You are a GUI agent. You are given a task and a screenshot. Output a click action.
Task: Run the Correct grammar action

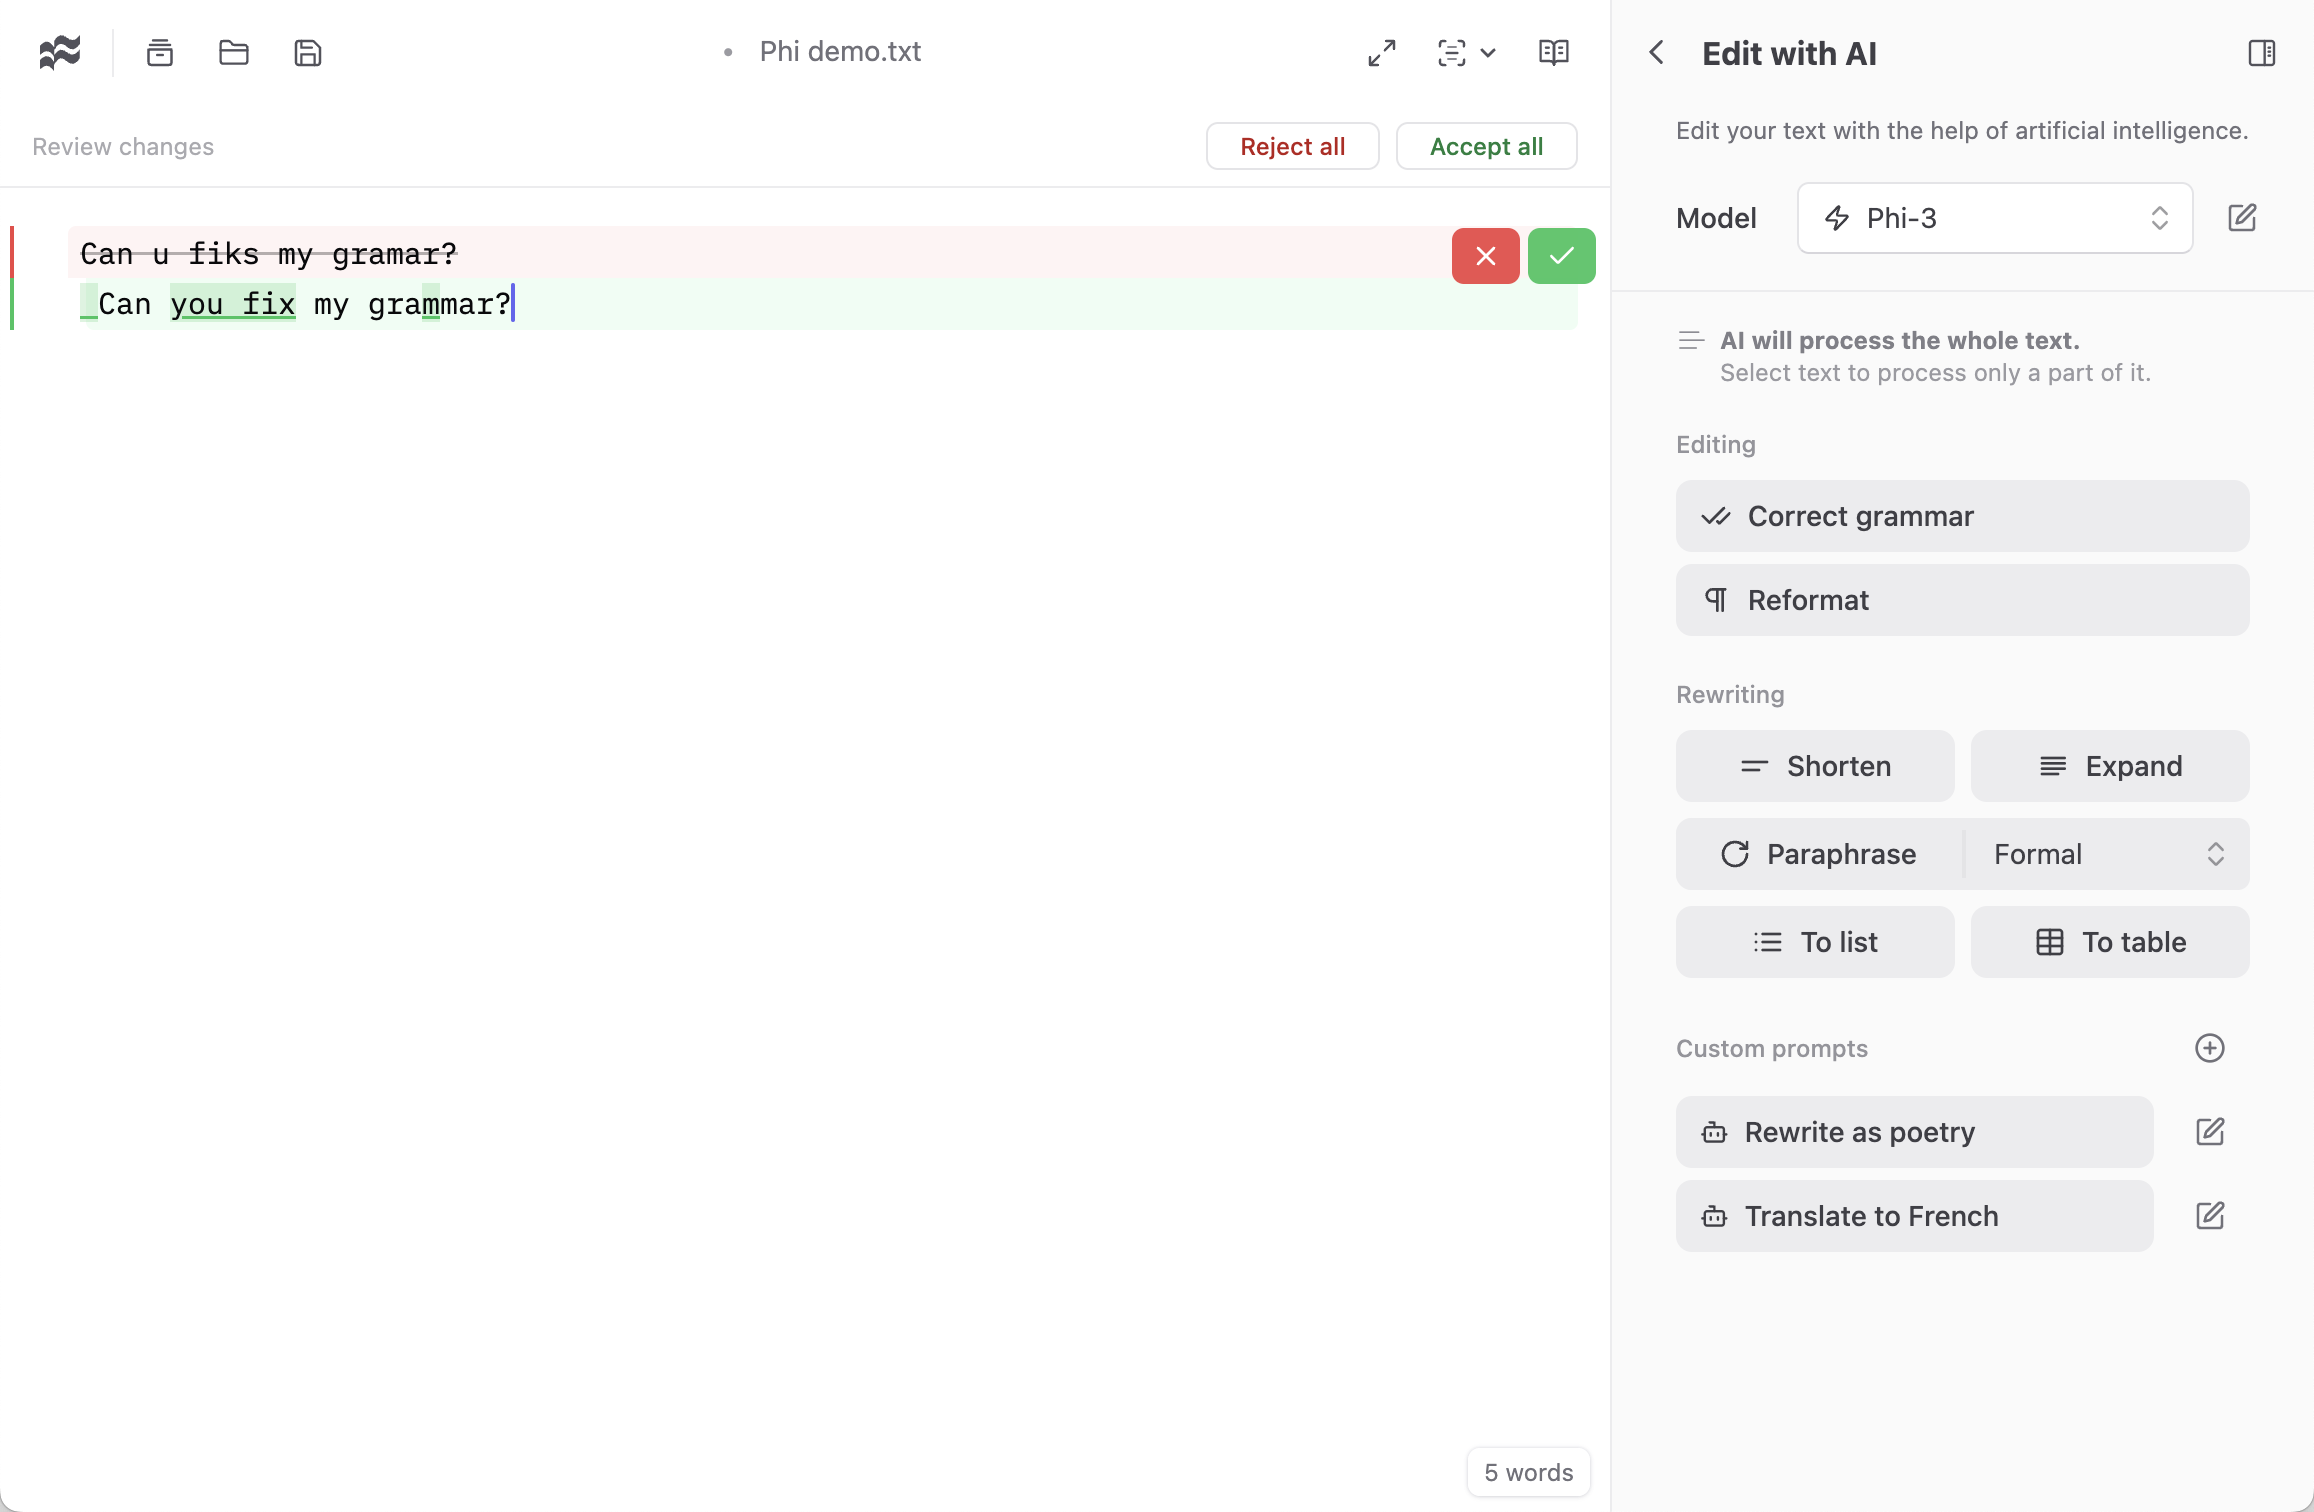click(x=1962, y=516)
